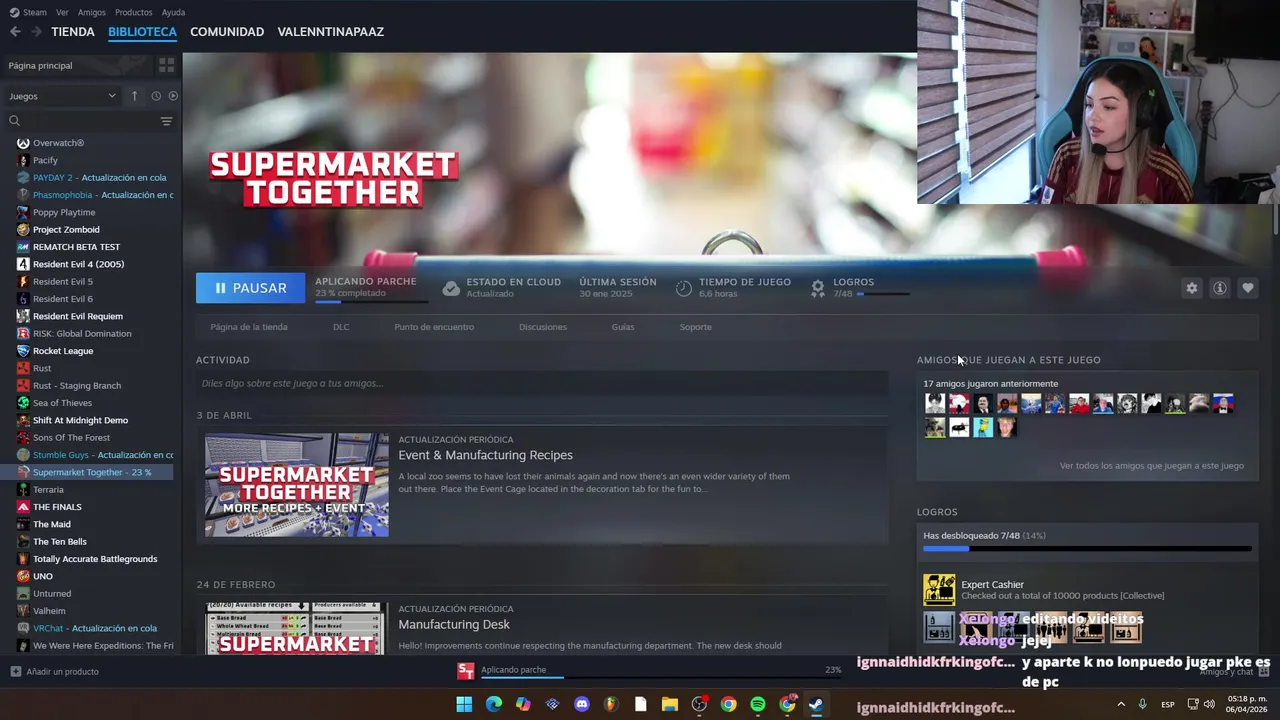Click first friend avatar in list
1280x720 pixels.
935,404
